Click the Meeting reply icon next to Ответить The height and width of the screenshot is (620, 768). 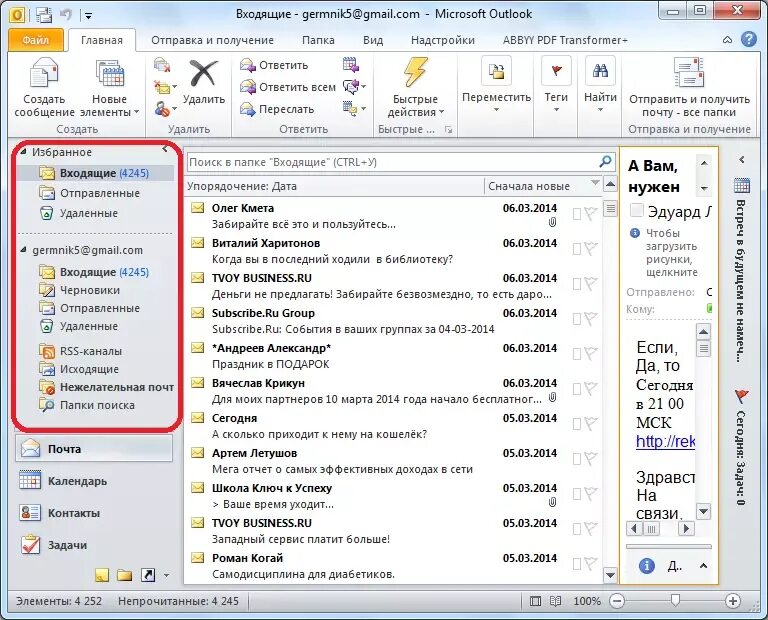350,65
